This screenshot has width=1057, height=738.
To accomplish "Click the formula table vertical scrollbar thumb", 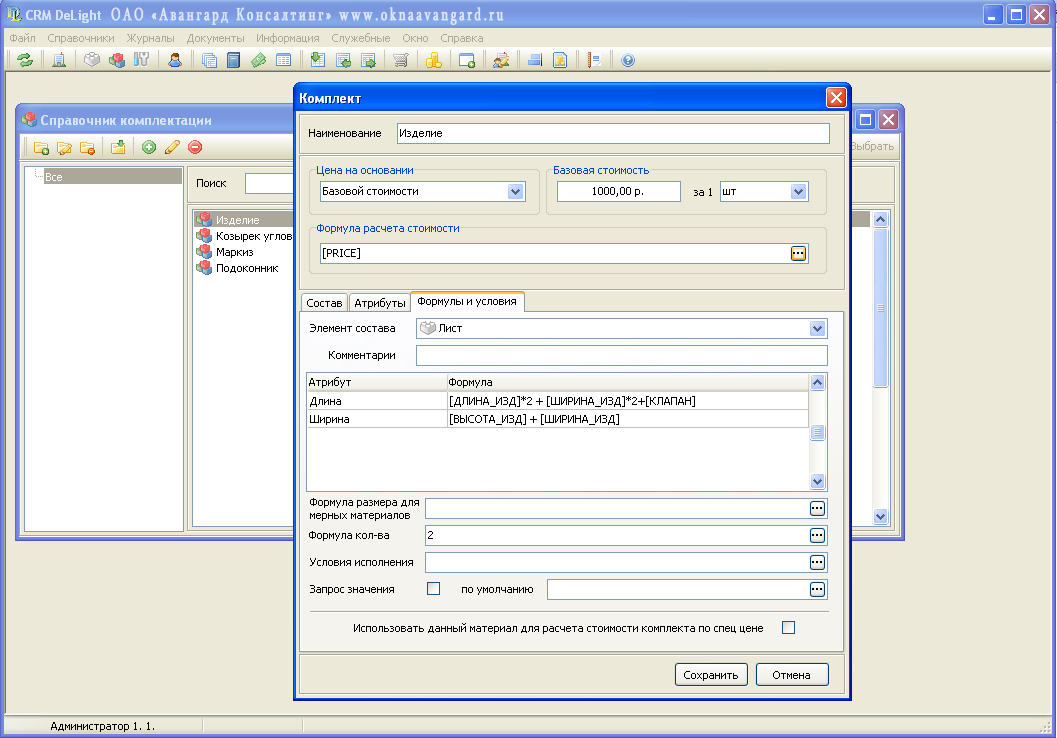I will click(x=817, y=433).
